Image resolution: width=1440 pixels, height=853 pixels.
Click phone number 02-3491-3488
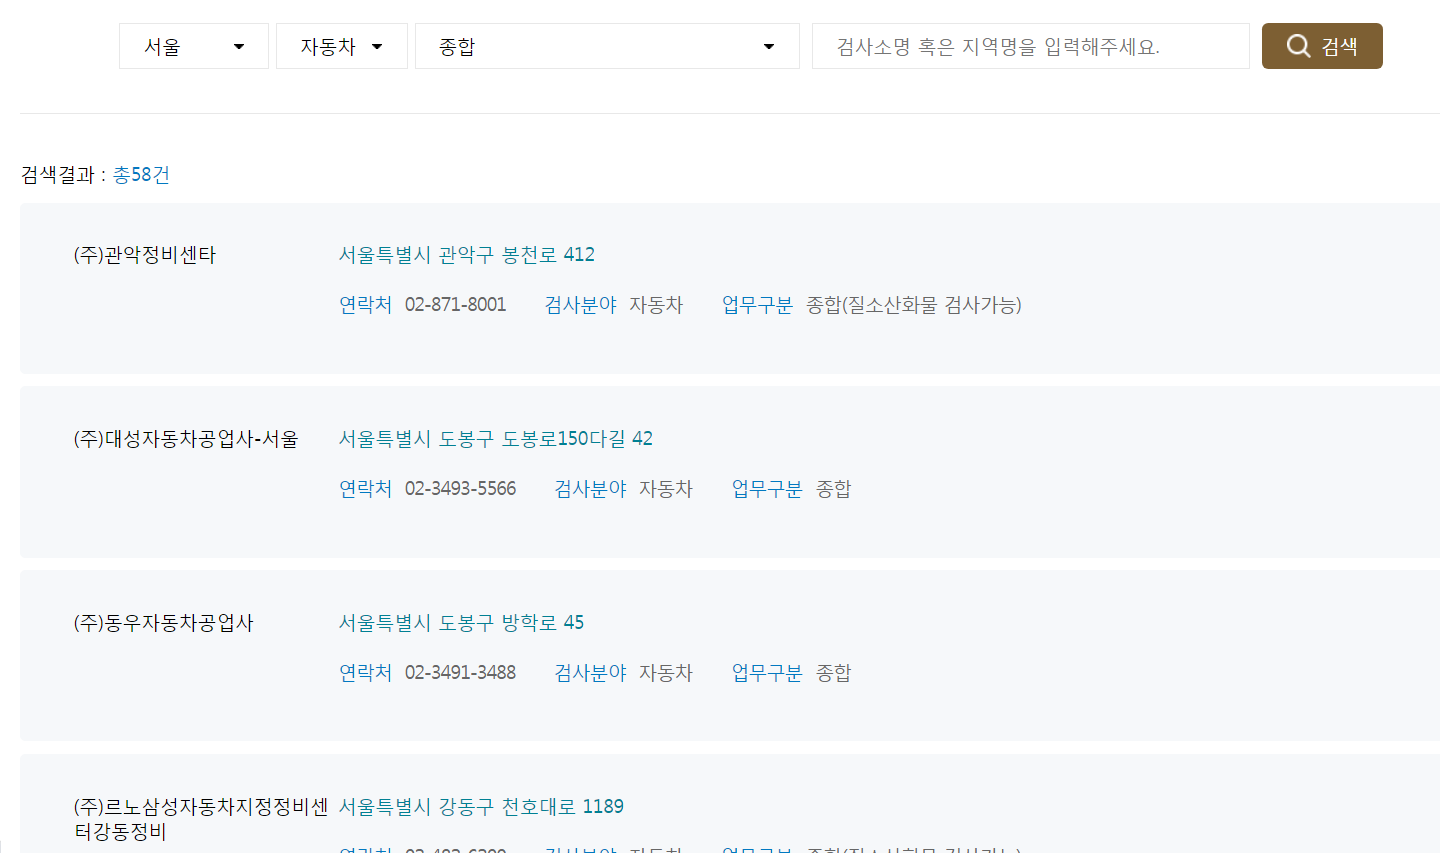[461, 673]
